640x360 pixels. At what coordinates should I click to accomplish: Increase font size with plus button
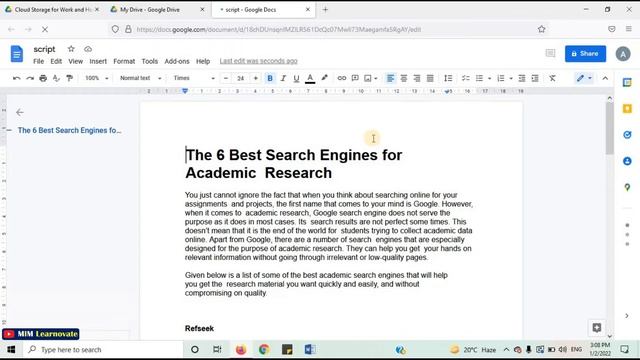point(256,78)
